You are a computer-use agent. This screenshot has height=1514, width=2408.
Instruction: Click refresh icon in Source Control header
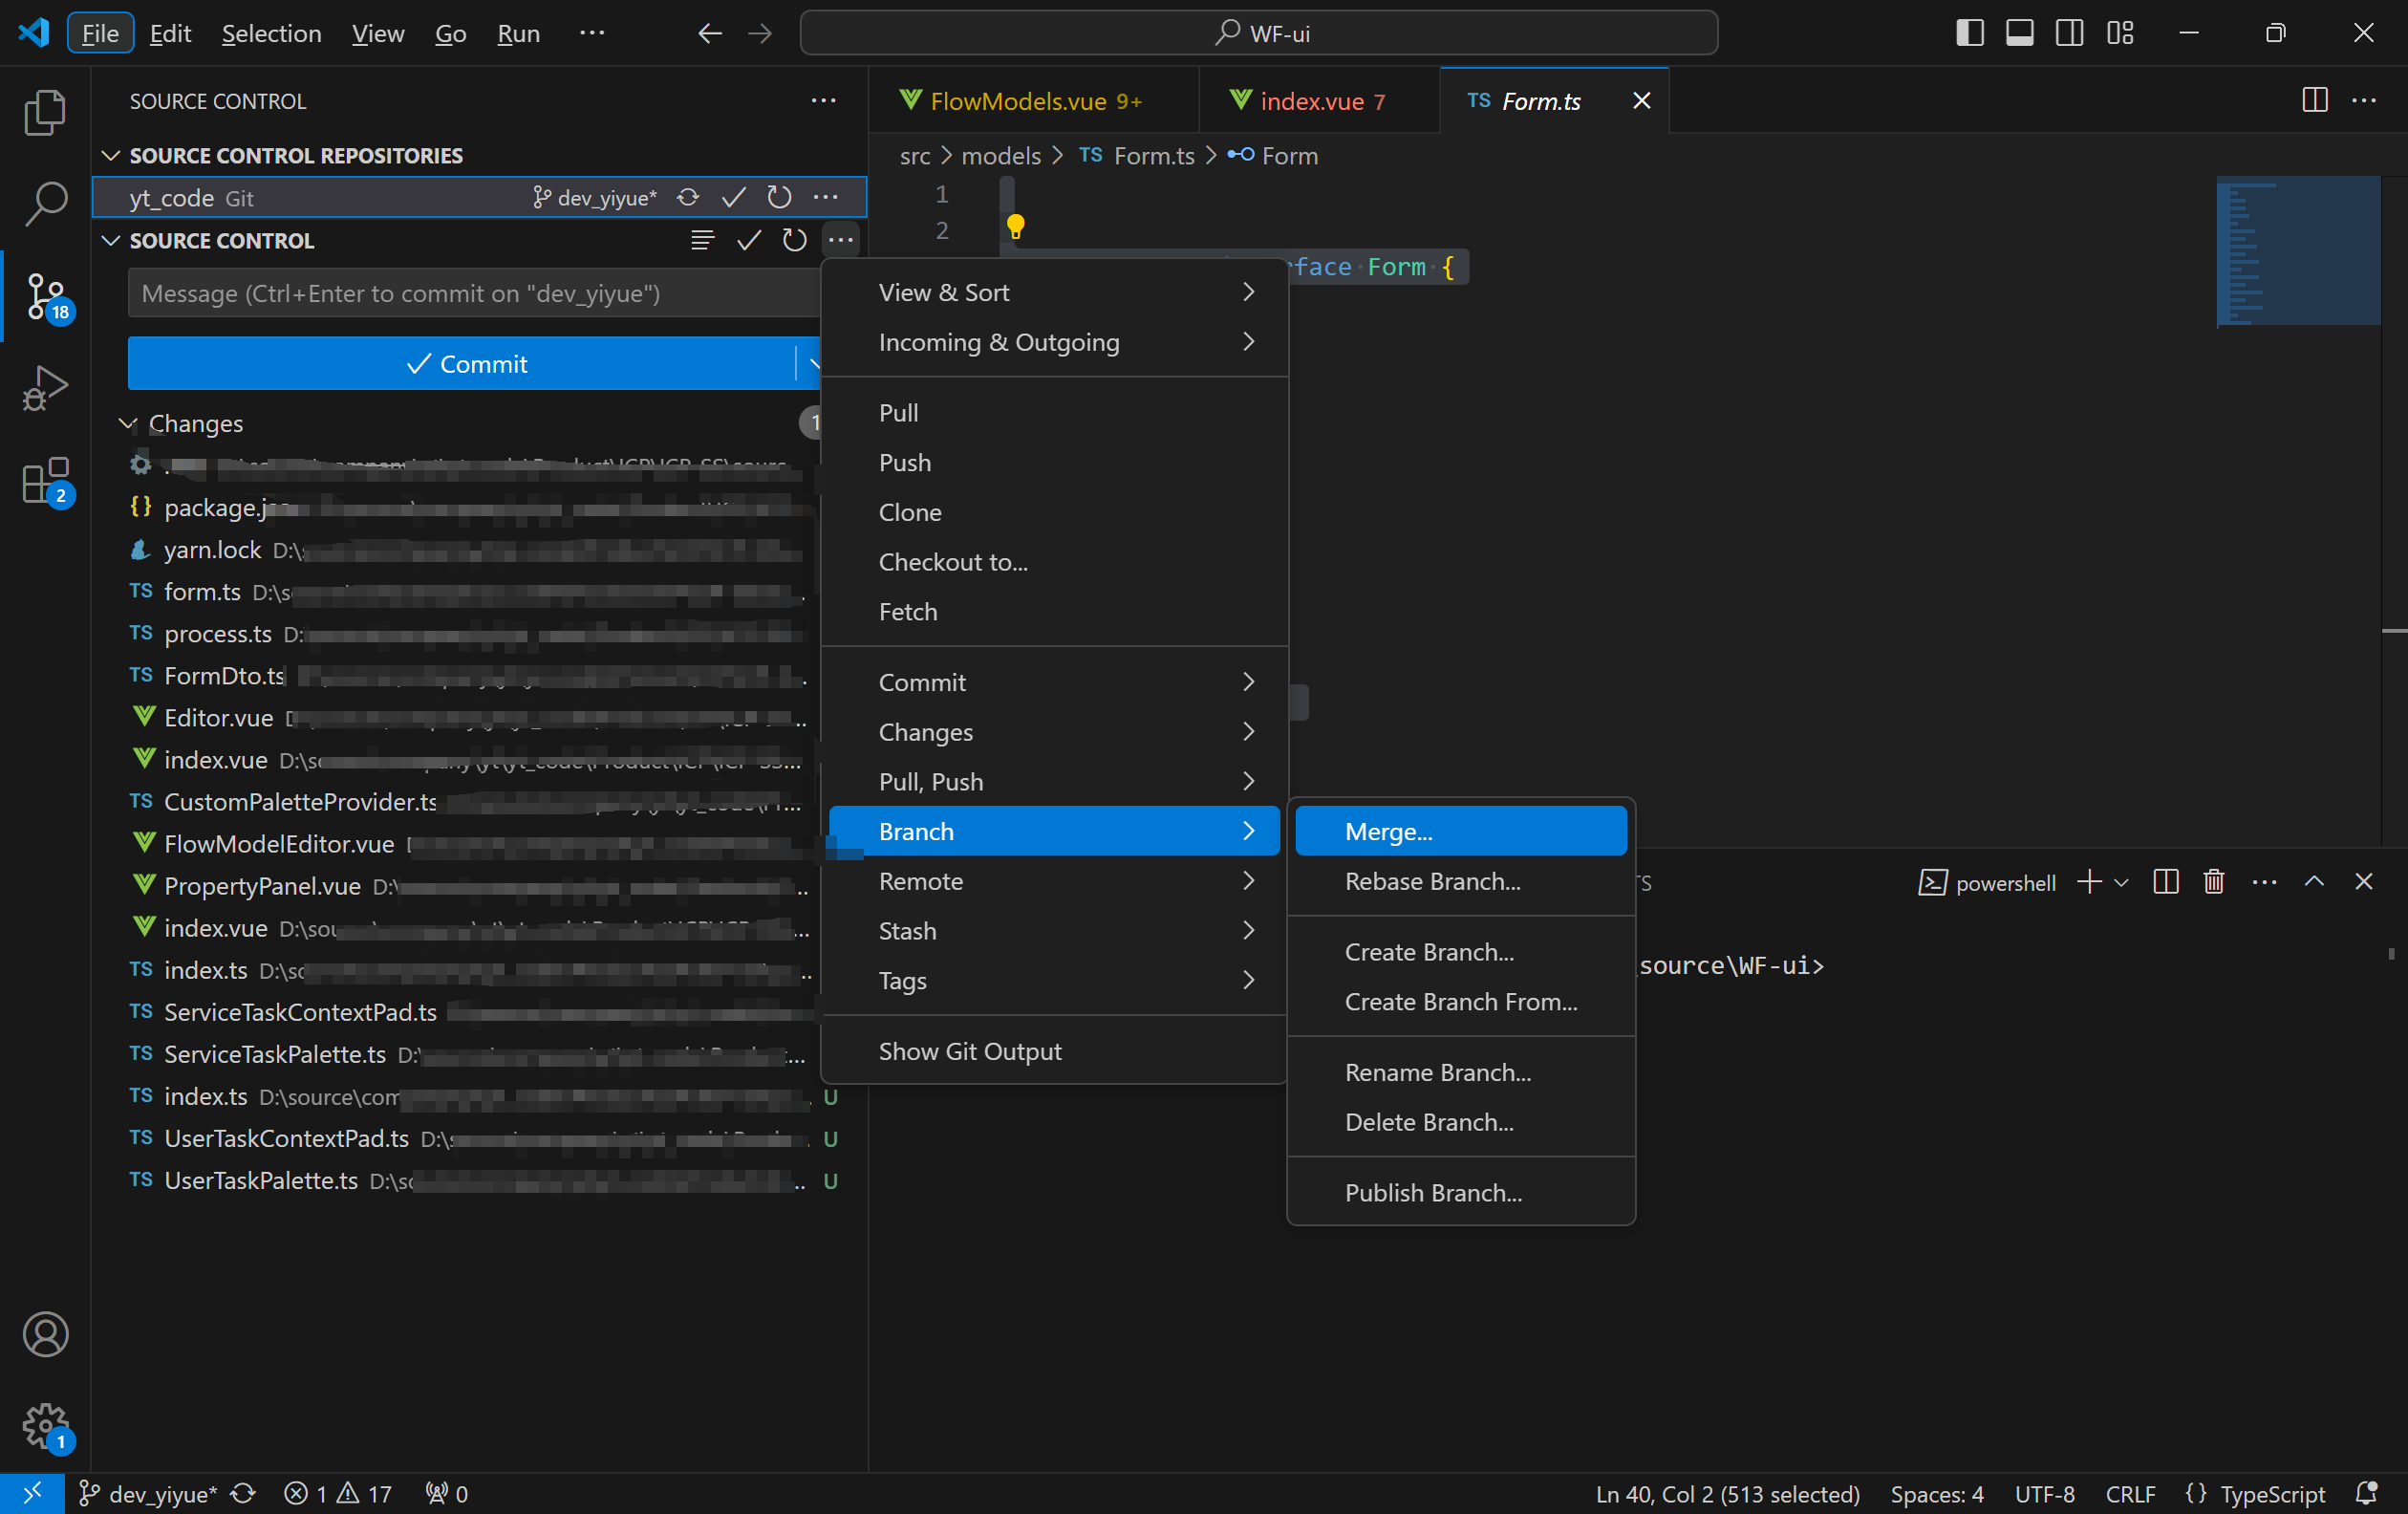tap(794, 240)
